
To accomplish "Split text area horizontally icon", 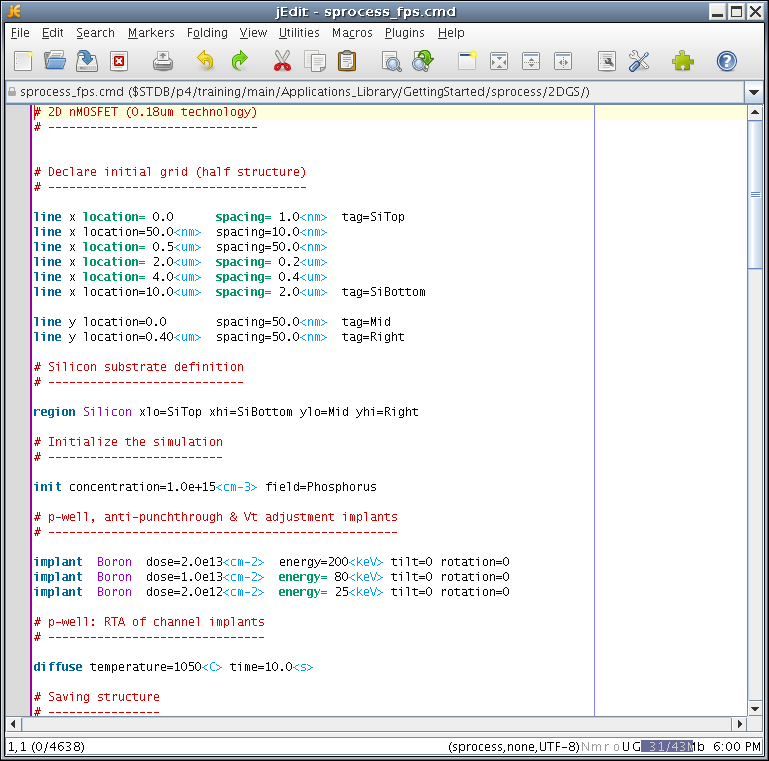I will click(x=531, y=61).
